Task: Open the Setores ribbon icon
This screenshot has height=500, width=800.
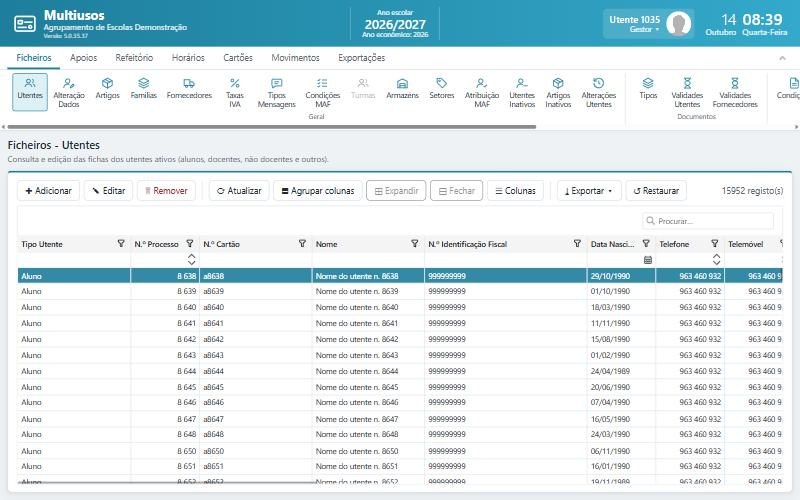Action: (x=441, y=88)
